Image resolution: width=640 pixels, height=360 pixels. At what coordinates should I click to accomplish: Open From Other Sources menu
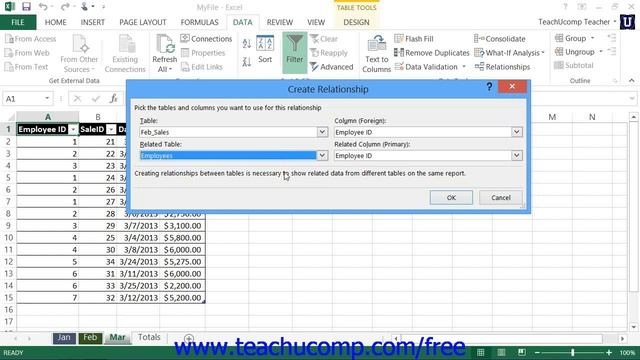coord(79,54)
